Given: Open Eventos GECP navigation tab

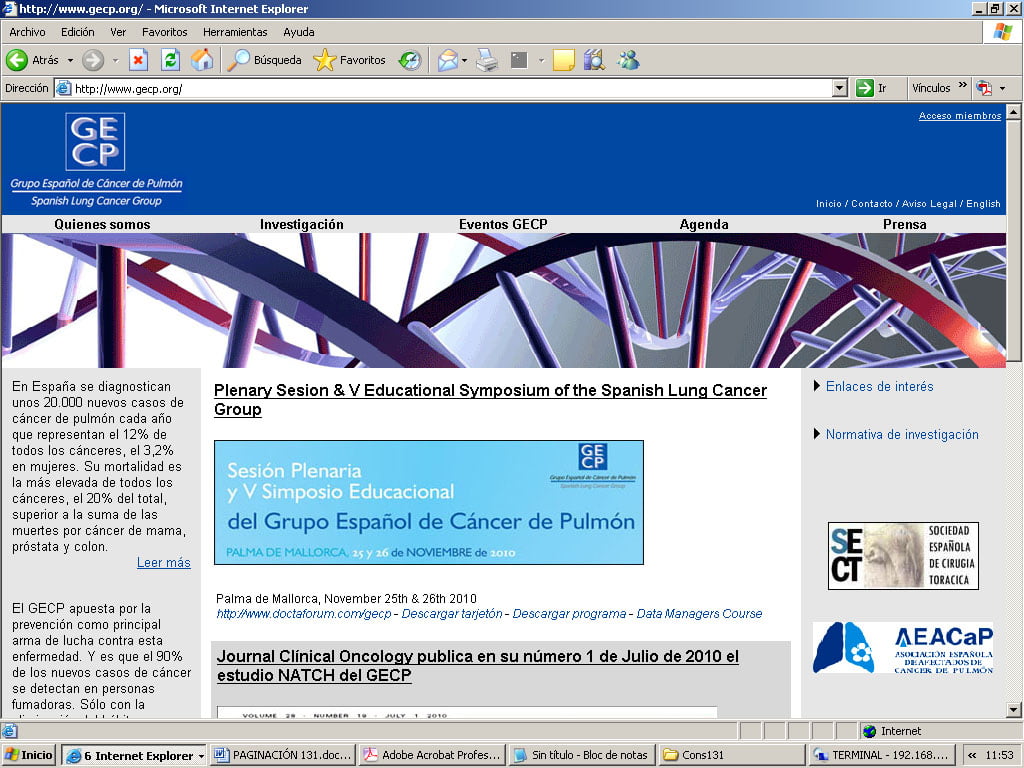Looking at the screenshot, I should 503,224.
